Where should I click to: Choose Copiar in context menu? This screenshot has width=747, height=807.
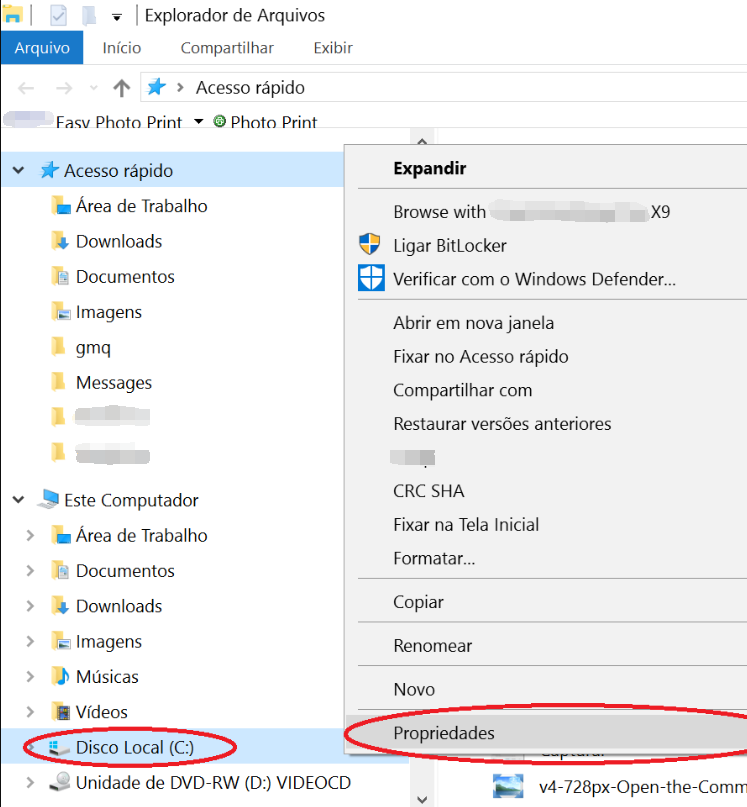[x=418, y=602]
